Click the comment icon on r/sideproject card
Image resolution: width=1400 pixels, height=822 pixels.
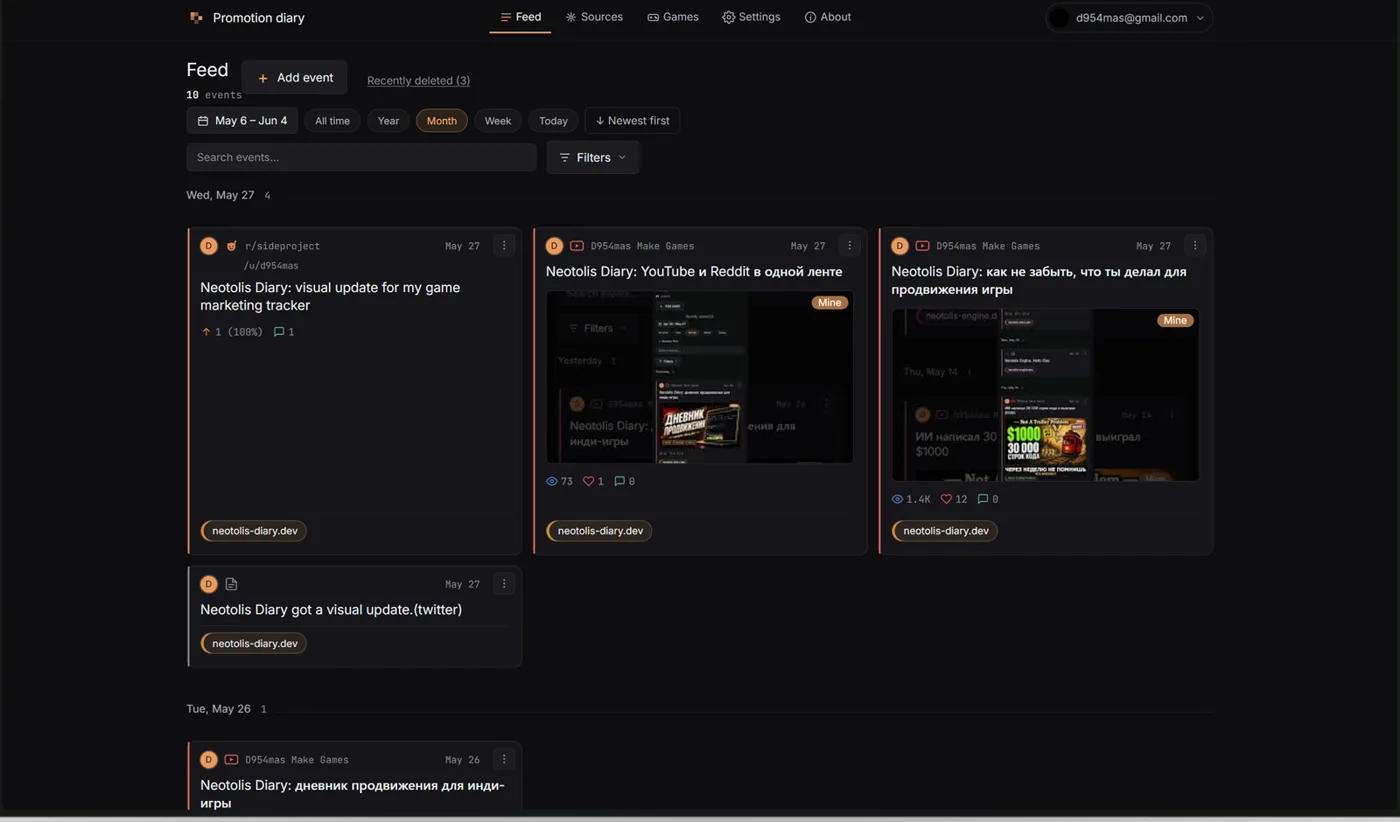[x=279, y=332]
